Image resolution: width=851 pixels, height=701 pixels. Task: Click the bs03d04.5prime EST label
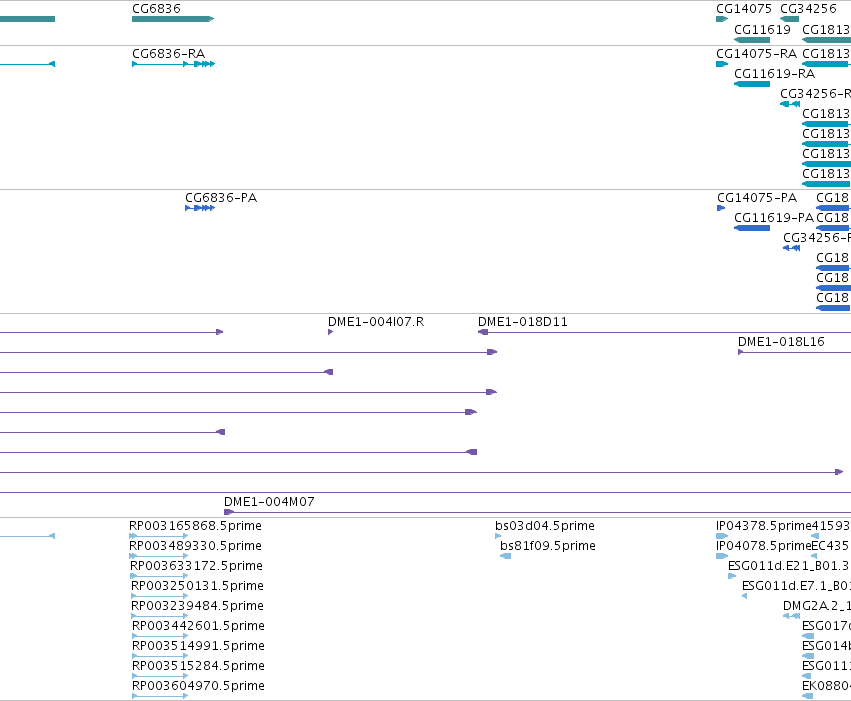[545, 526]
